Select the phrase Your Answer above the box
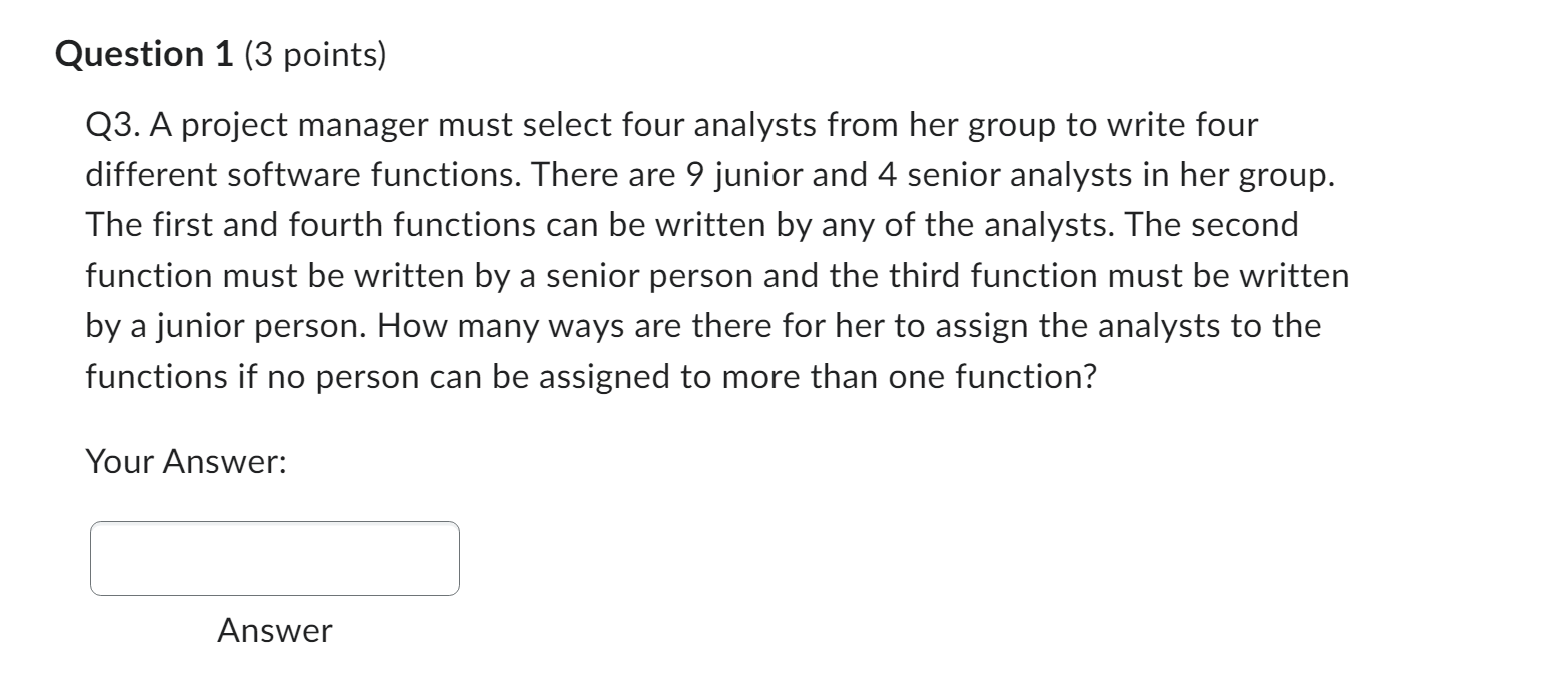Screen dimensions: 1546x700 point(186,461)
